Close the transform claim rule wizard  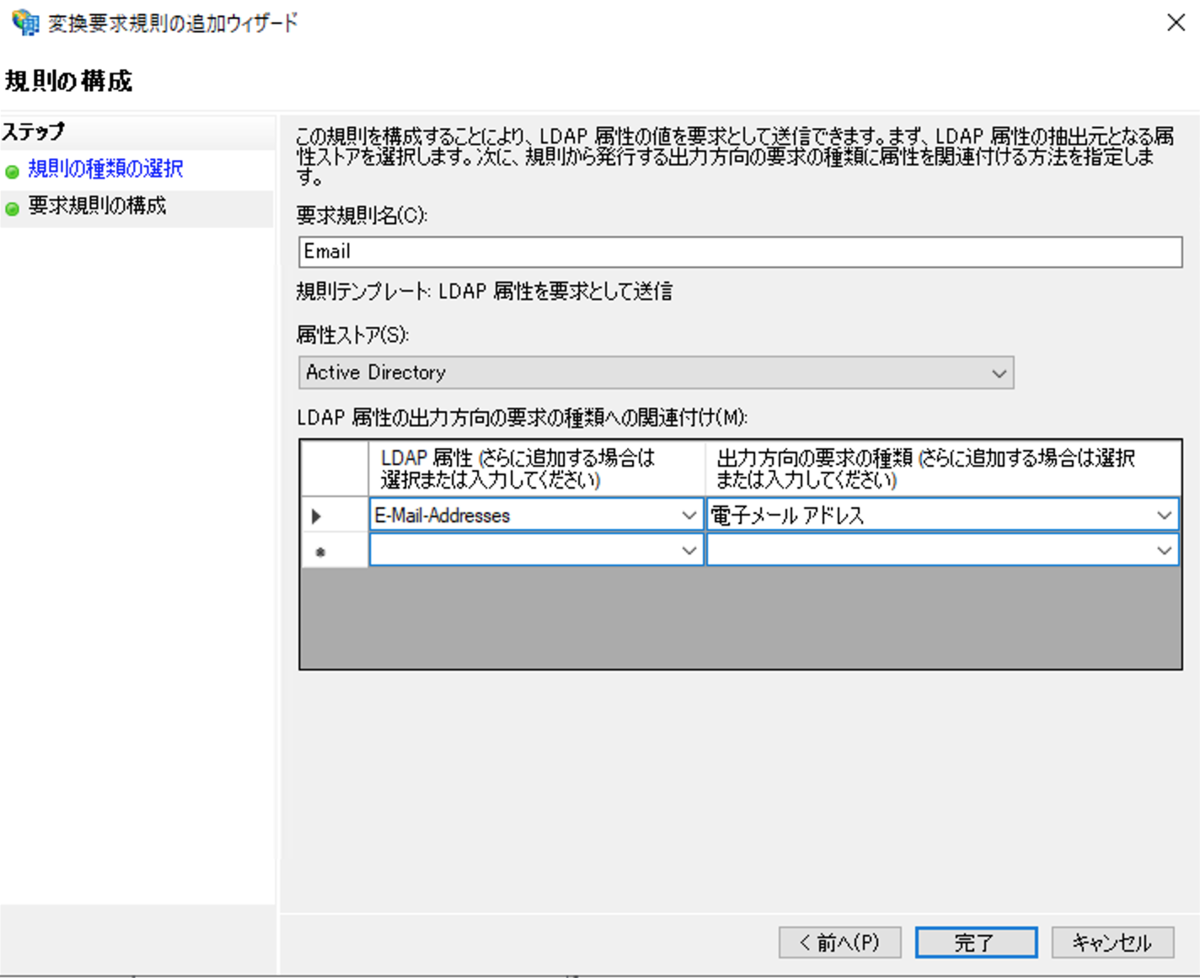pyautogui.click(x=1176, y=22)
